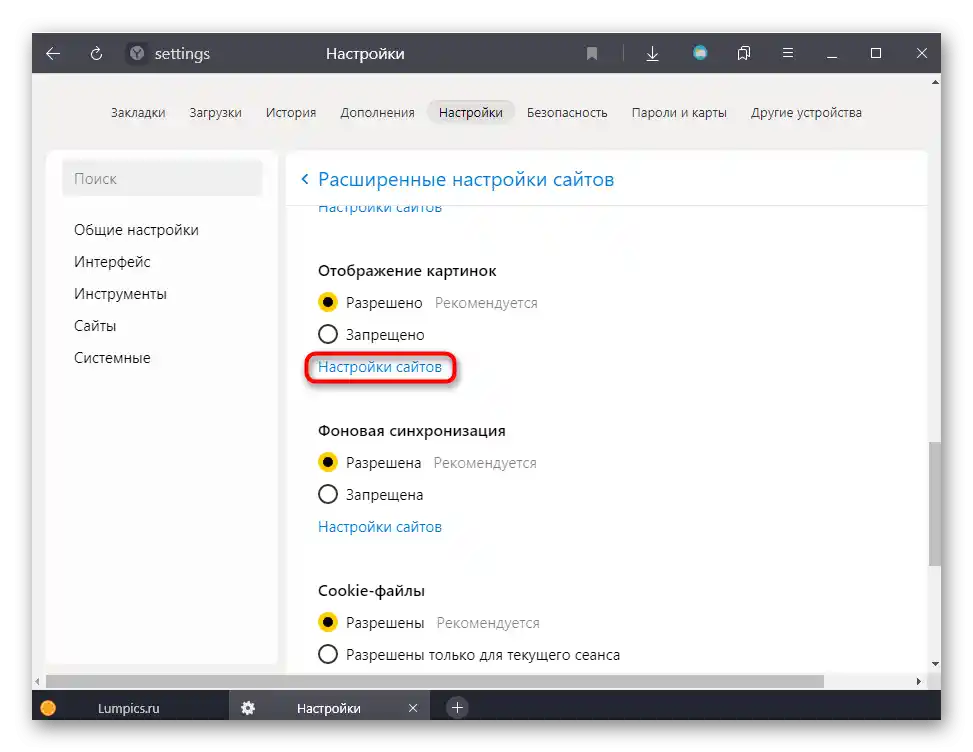Open a new tab with plus button
Image resolution: width=973 pixels, height=752 pixels.
tap(457, 707)
